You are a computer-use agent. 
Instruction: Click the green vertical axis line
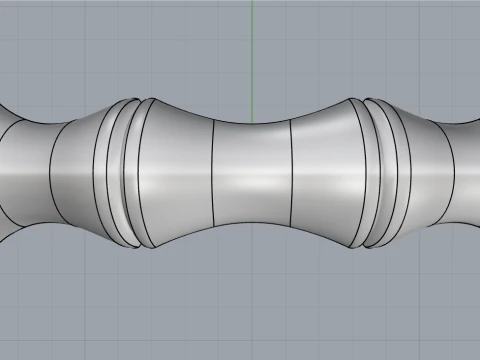(x=252, y=61)
